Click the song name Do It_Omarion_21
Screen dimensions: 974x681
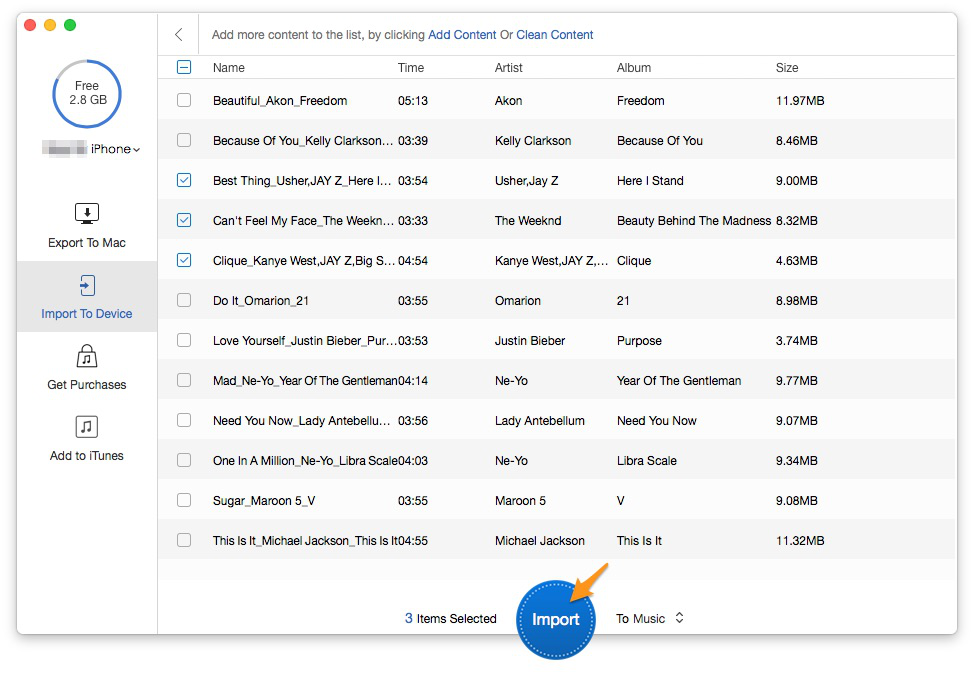click(x=261, y=301)
